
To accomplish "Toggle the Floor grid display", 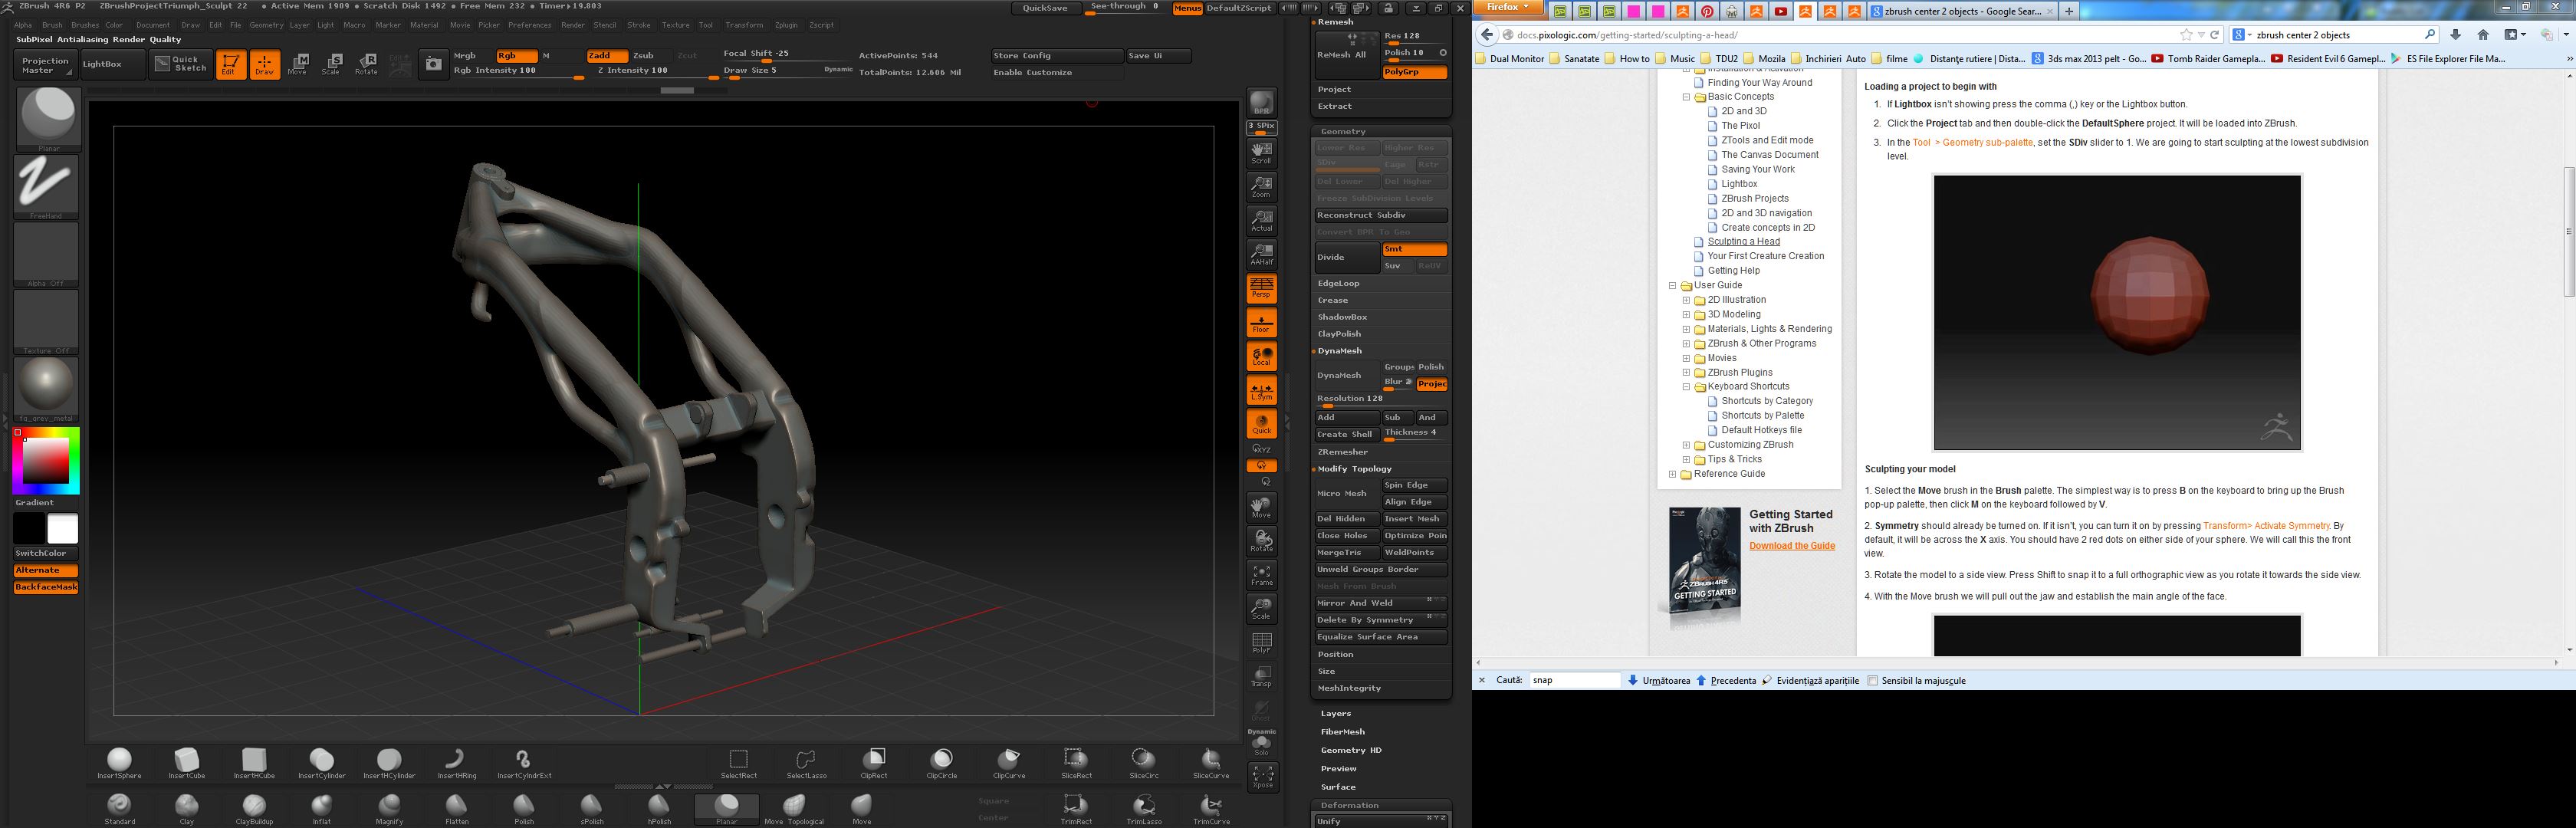I will [x=1261, y=322].
